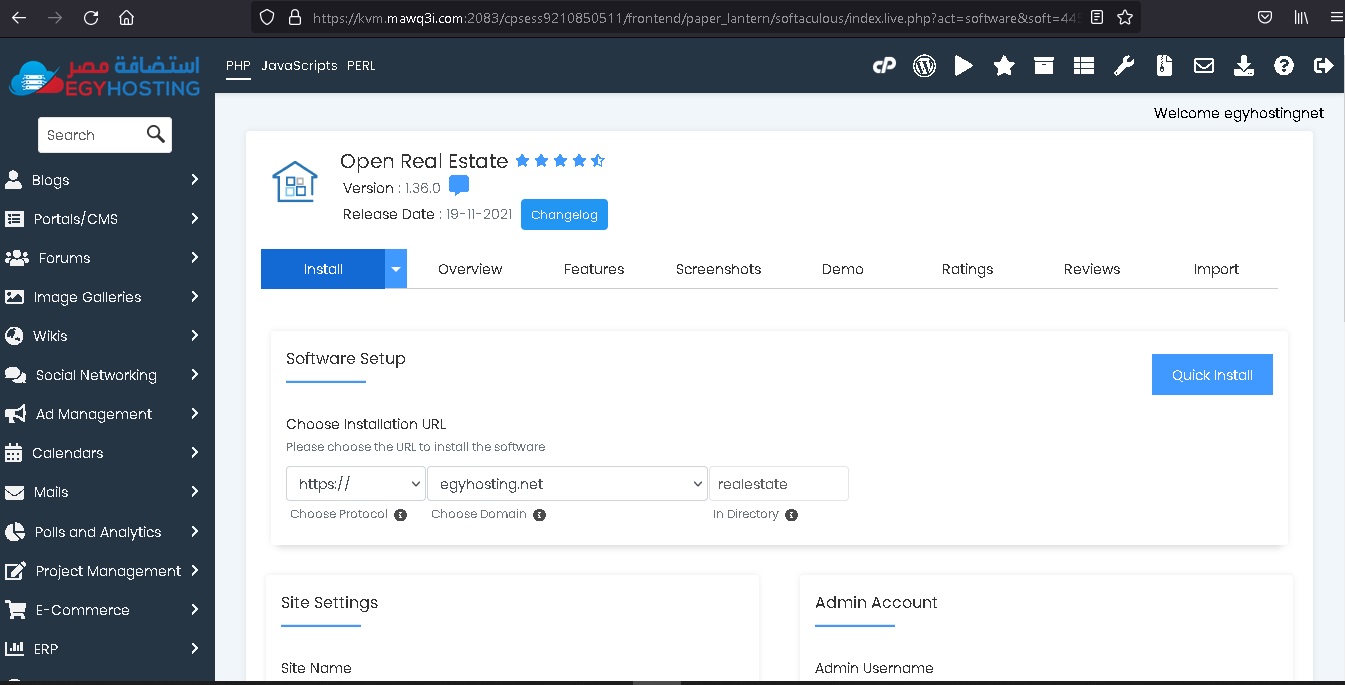Click the version comment bubble icon
The image size is (1345, 685).
pyautogui.click(x=459, y=186)
